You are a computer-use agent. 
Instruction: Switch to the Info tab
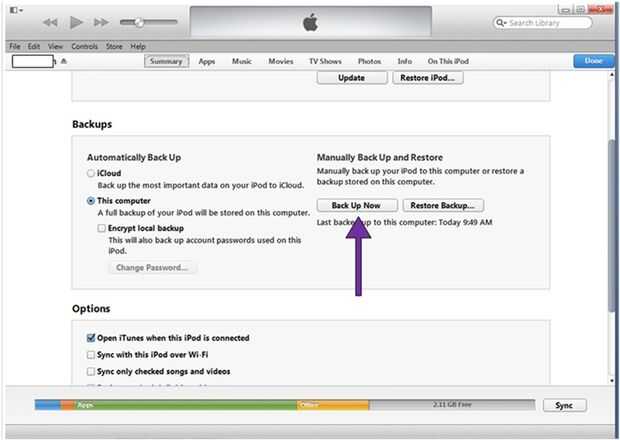[405, 61]
